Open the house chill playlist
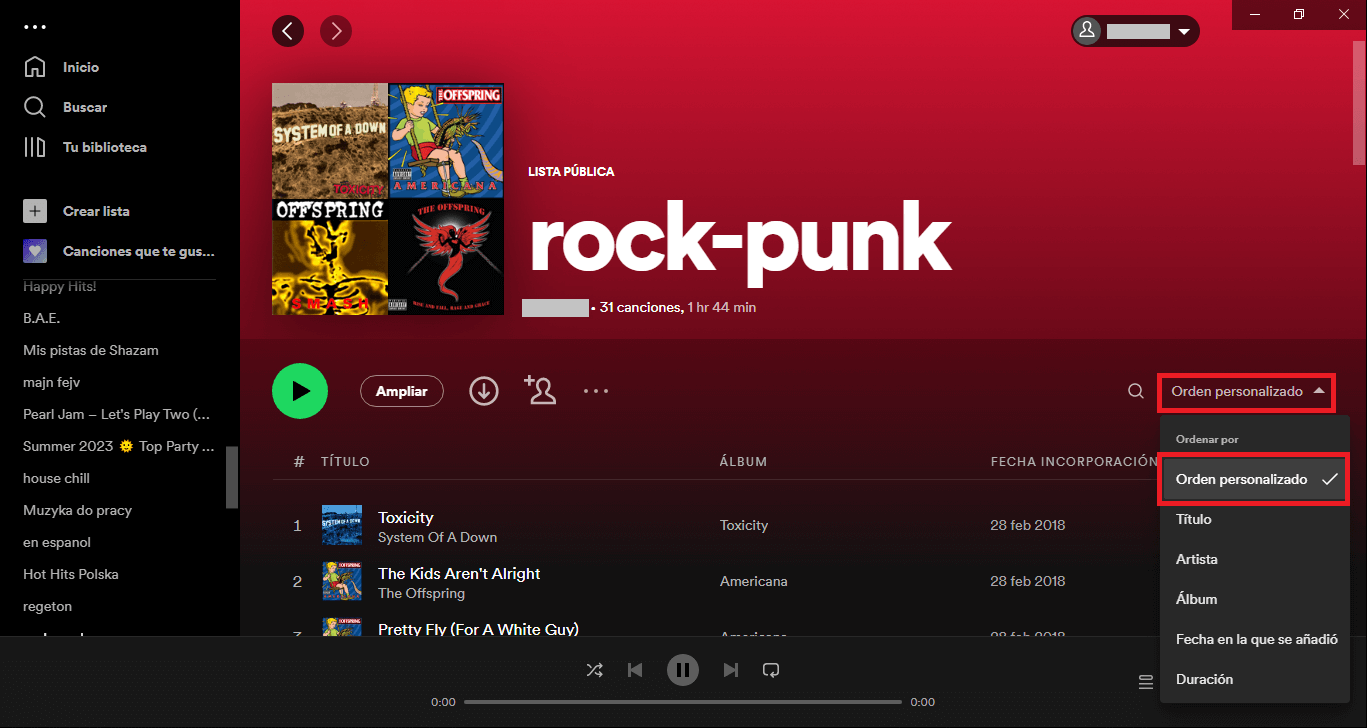Viewport: 1367px width, 728px height. coord(57,478)
